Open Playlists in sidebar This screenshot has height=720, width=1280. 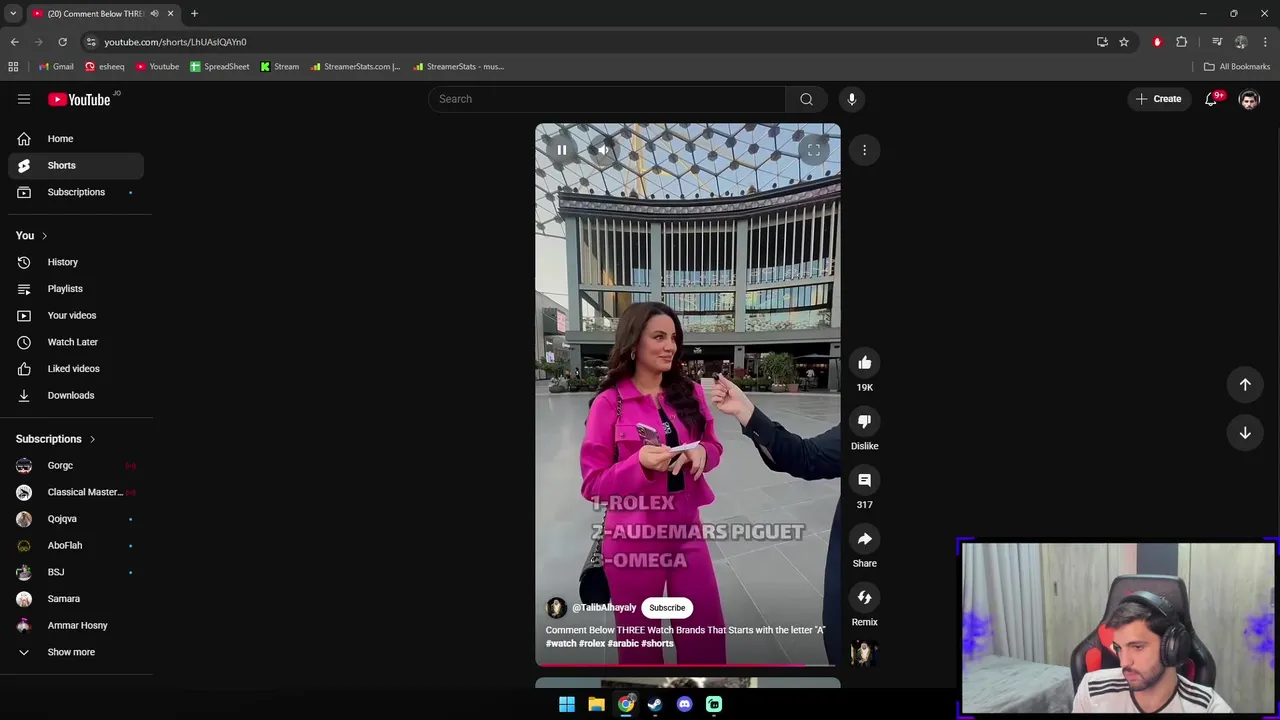[x=76, y=289]
